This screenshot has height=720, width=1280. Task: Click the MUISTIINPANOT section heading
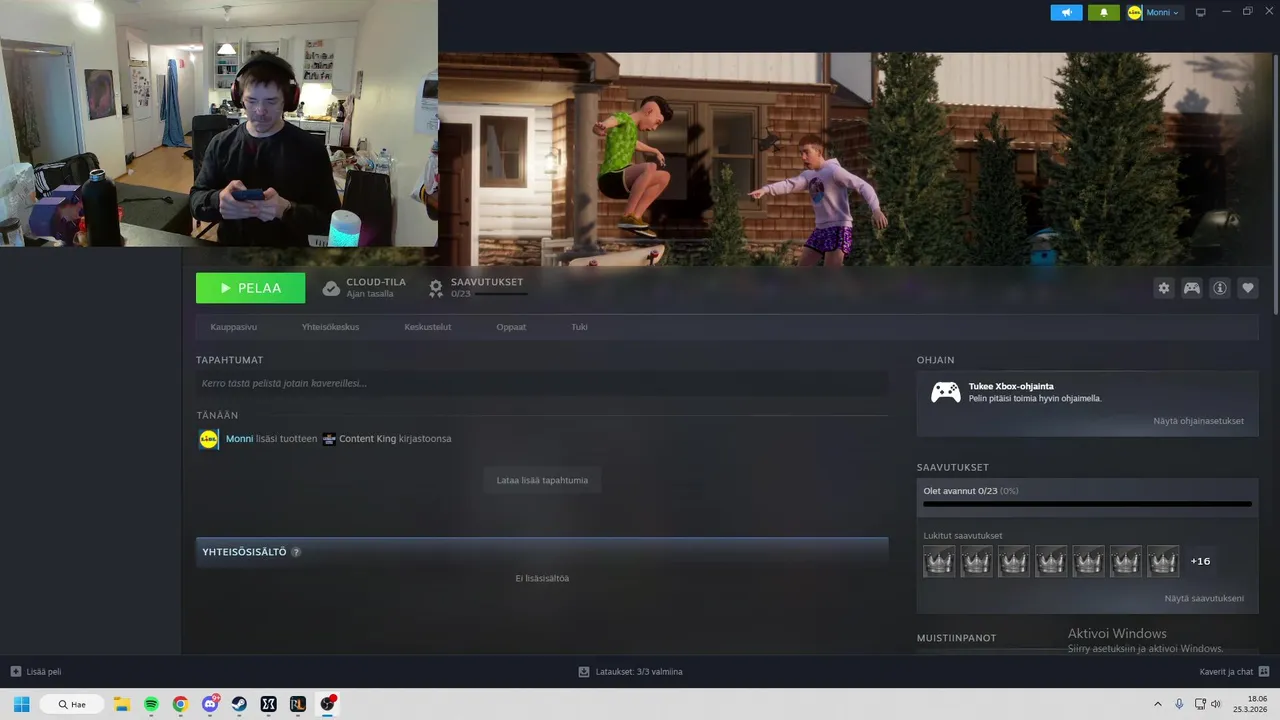[x=956, y=638]
